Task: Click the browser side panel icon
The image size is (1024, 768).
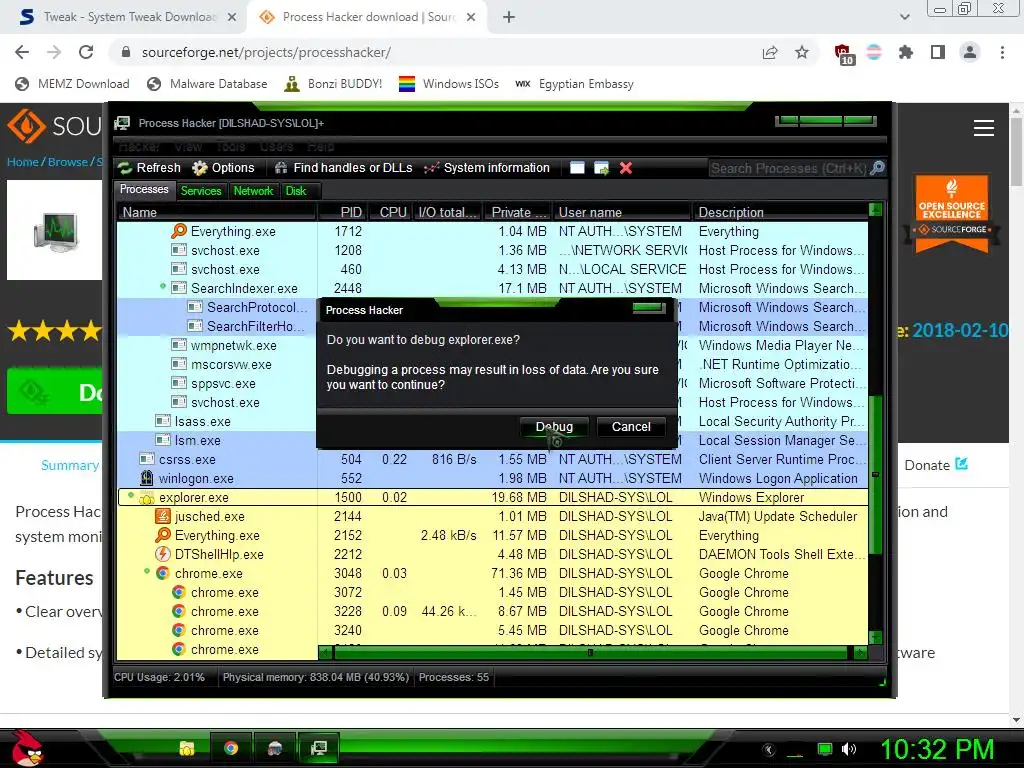Action: (x=938, y=52)
